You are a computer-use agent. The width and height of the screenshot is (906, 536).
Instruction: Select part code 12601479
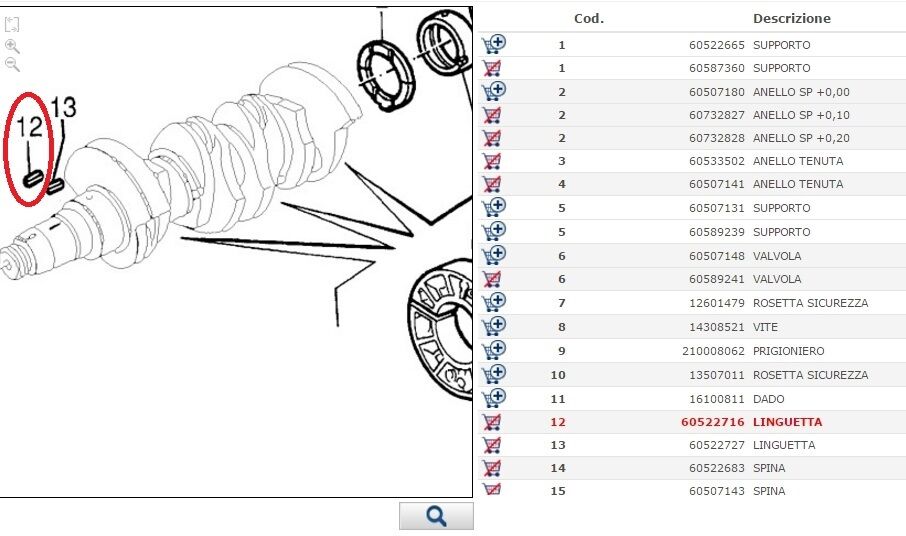tap(716, 303)
